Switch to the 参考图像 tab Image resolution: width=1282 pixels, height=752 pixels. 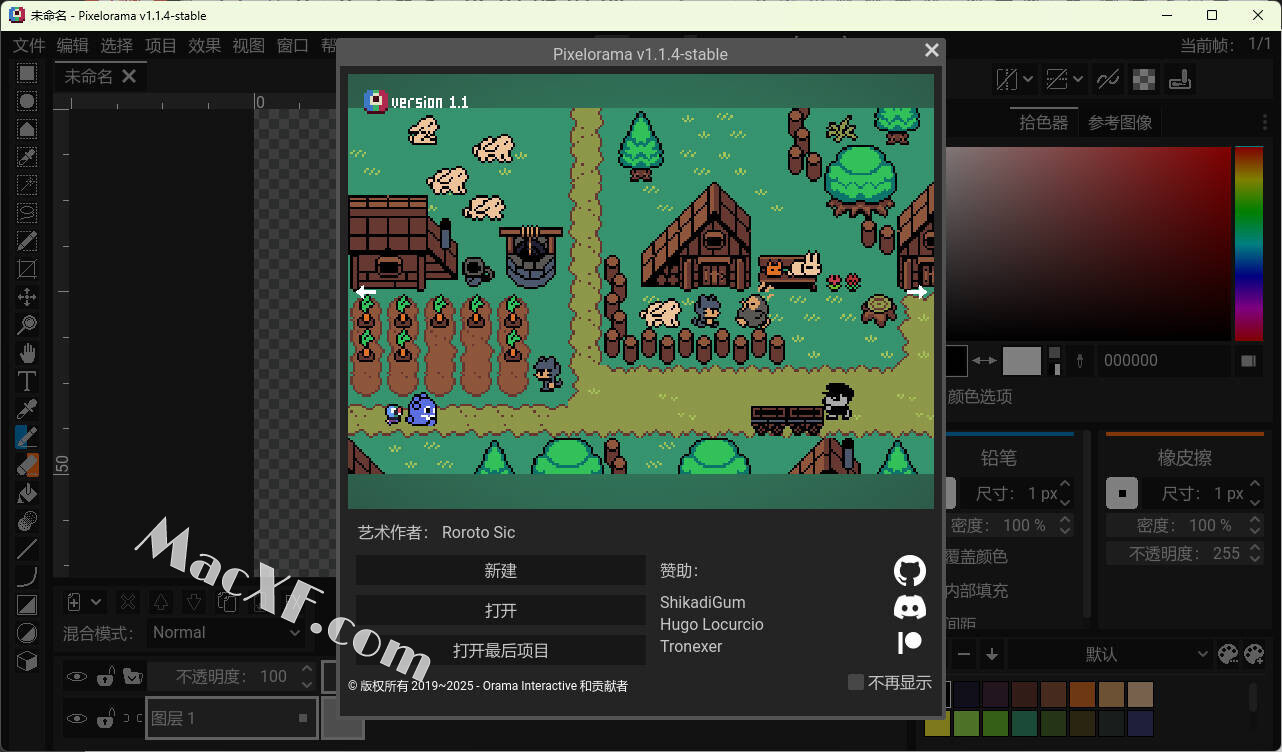coord(1120,123)
